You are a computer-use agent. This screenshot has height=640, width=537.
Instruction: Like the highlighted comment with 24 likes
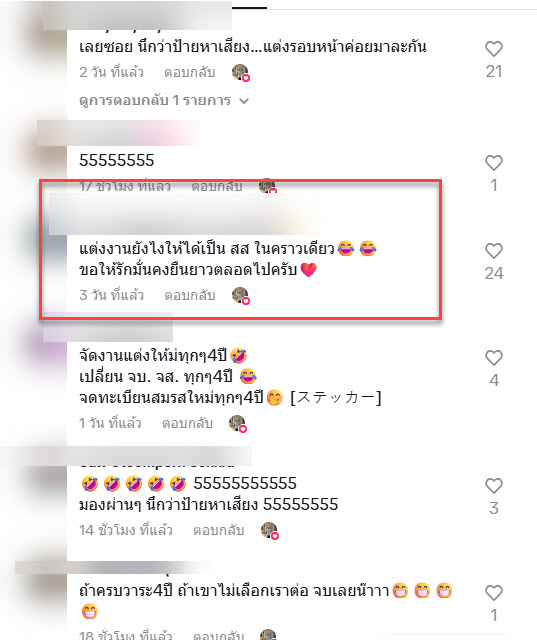tap(494, 251)
